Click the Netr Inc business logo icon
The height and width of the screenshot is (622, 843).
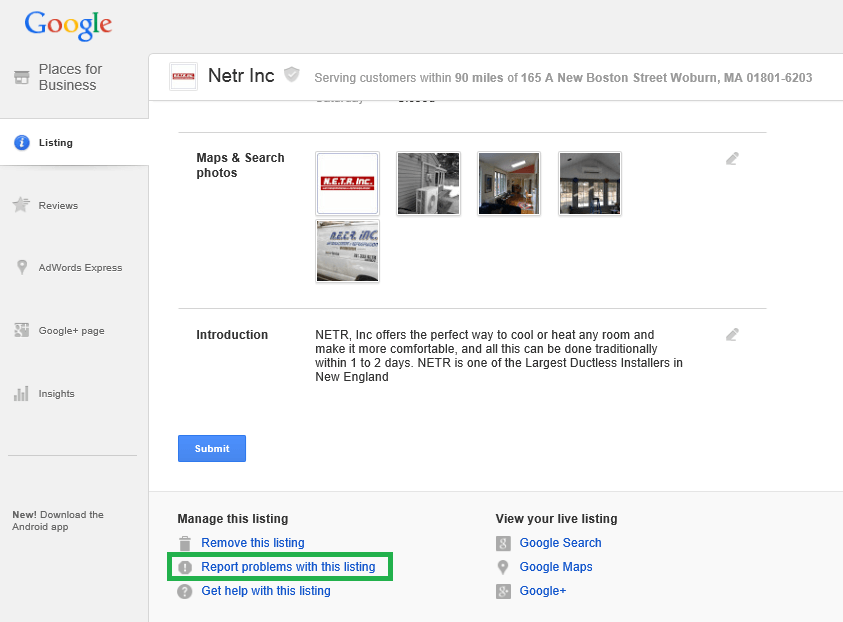(183, 77)
